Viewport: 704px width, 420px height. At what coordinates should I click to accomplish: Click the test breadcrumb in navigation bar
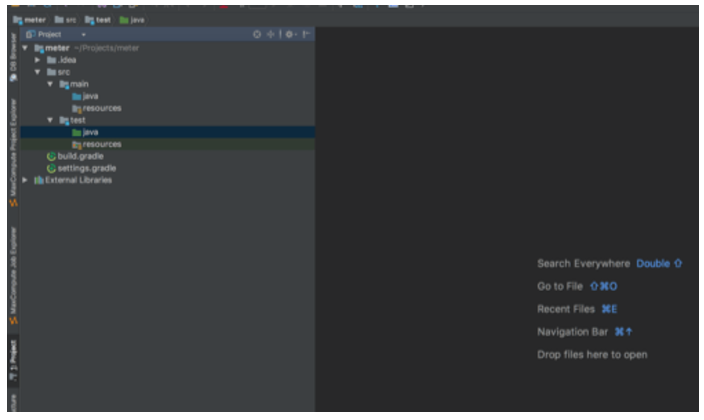point(98,20)
